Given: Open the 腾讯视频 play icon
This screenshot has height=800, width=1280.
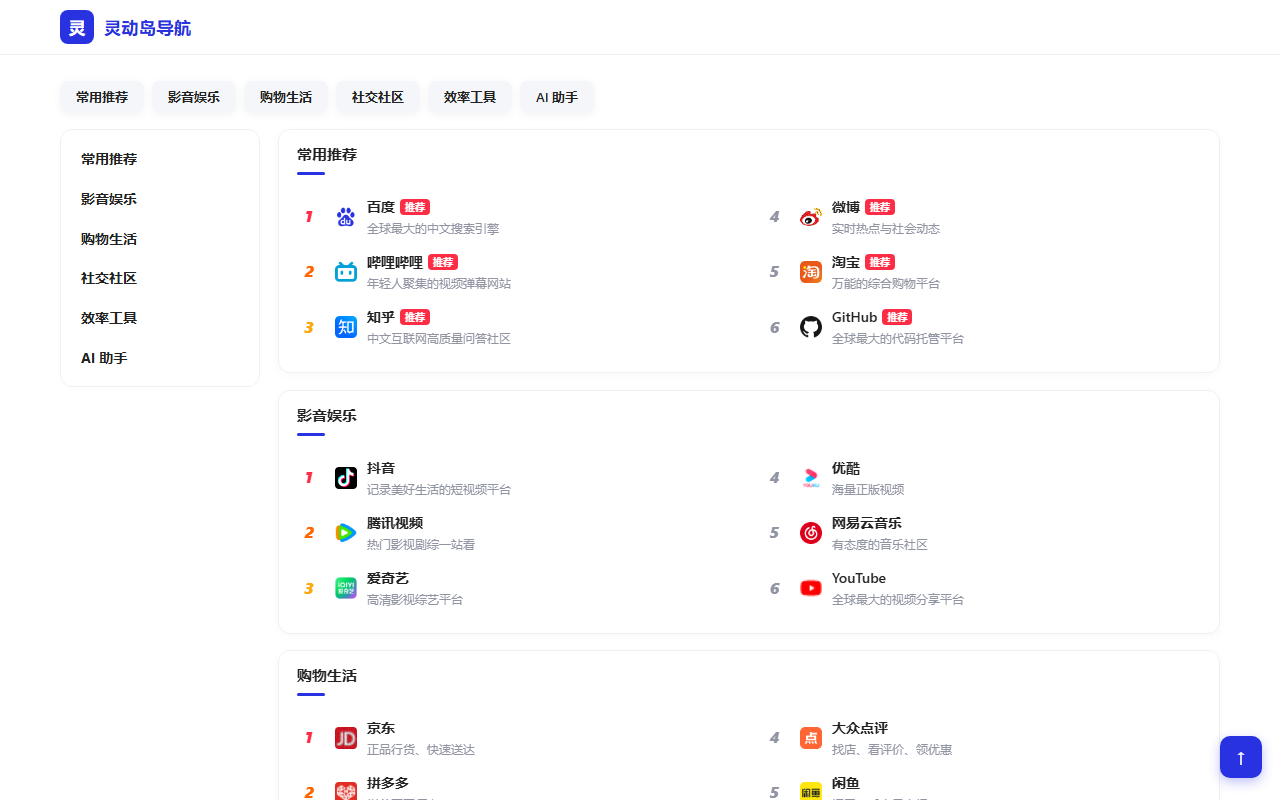Looking at the screenshot, I should [346, 533].
